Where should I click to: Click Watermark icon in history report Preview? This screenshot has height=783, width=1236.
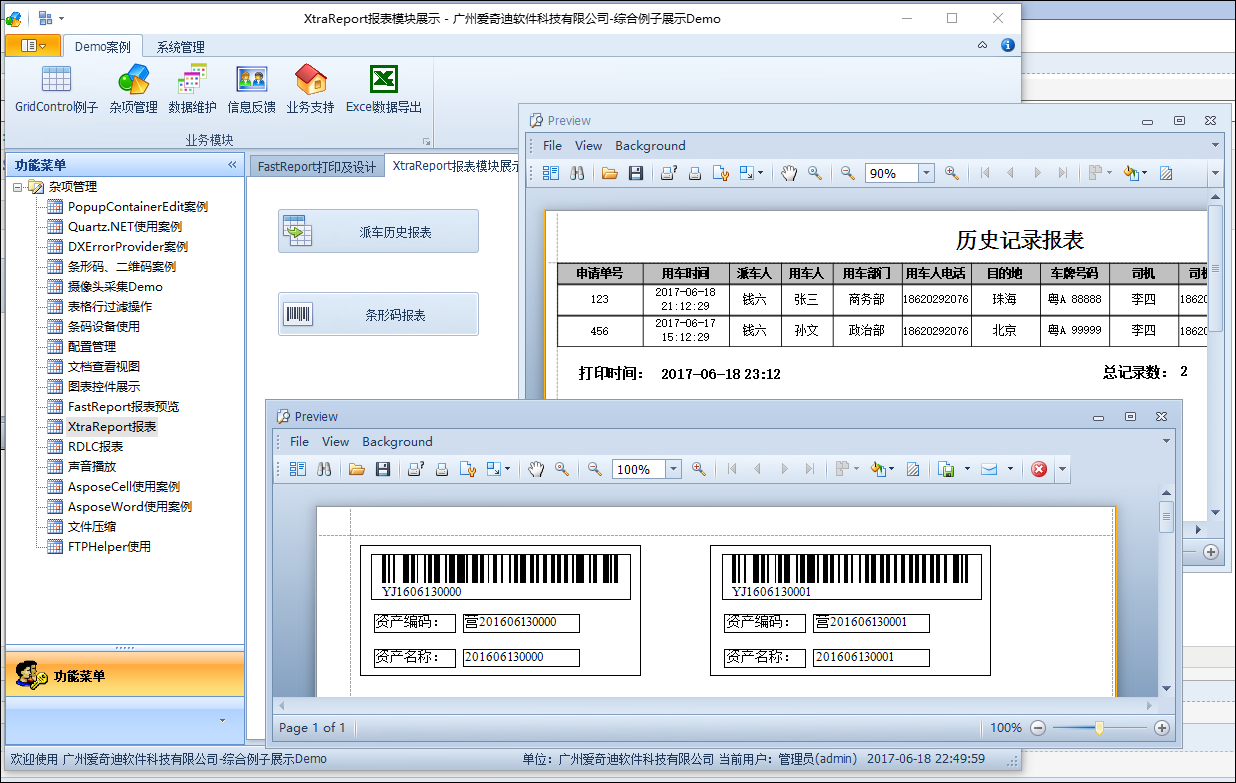coord(1165,173)
